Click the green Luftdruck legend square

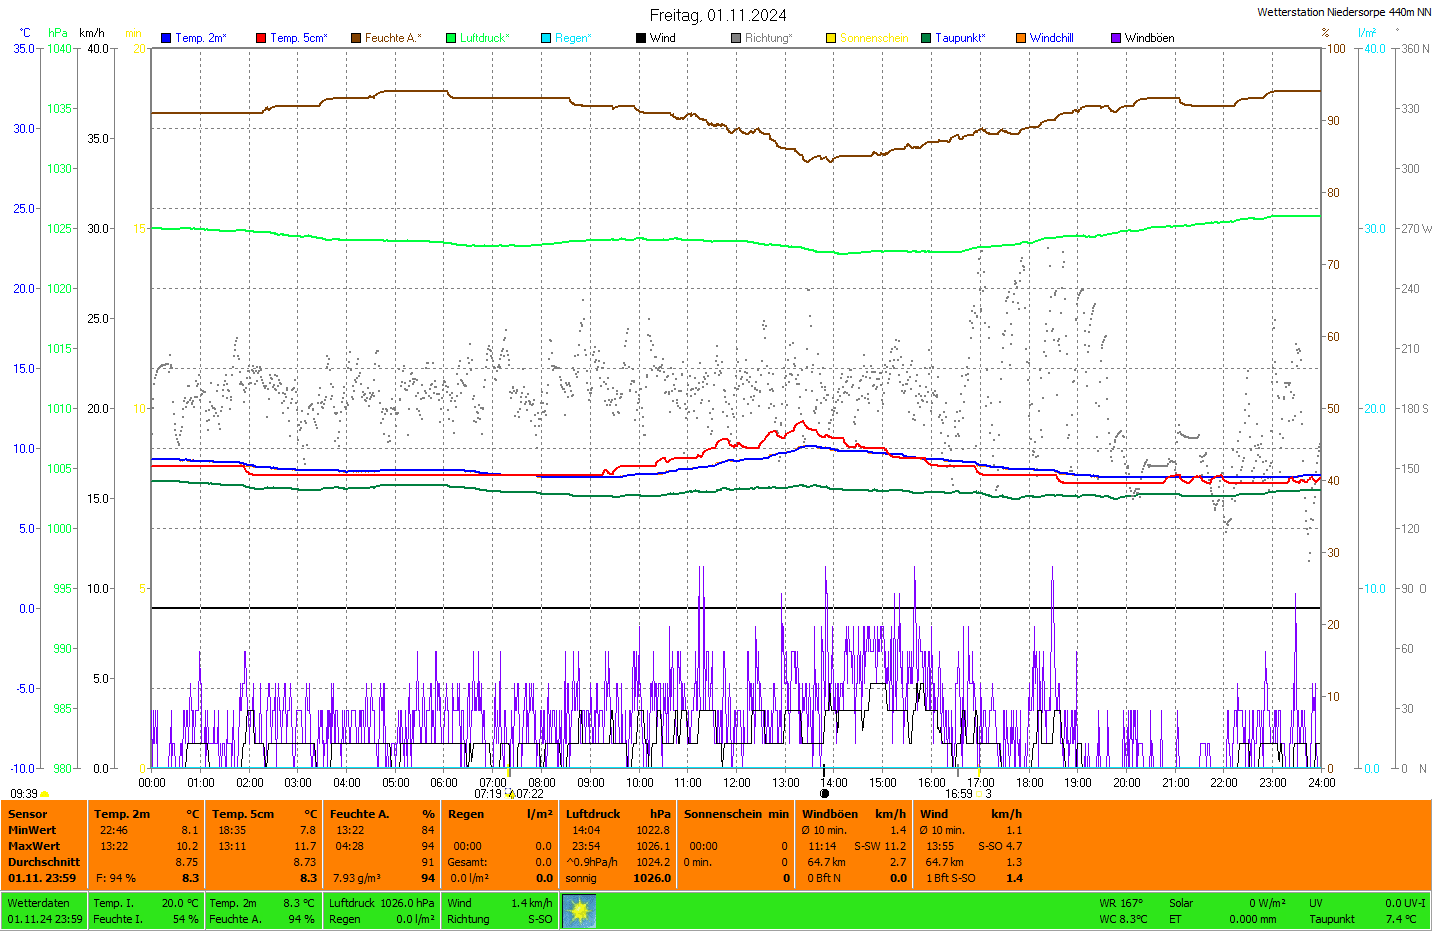pyautogui.click(x=451, y=38)
